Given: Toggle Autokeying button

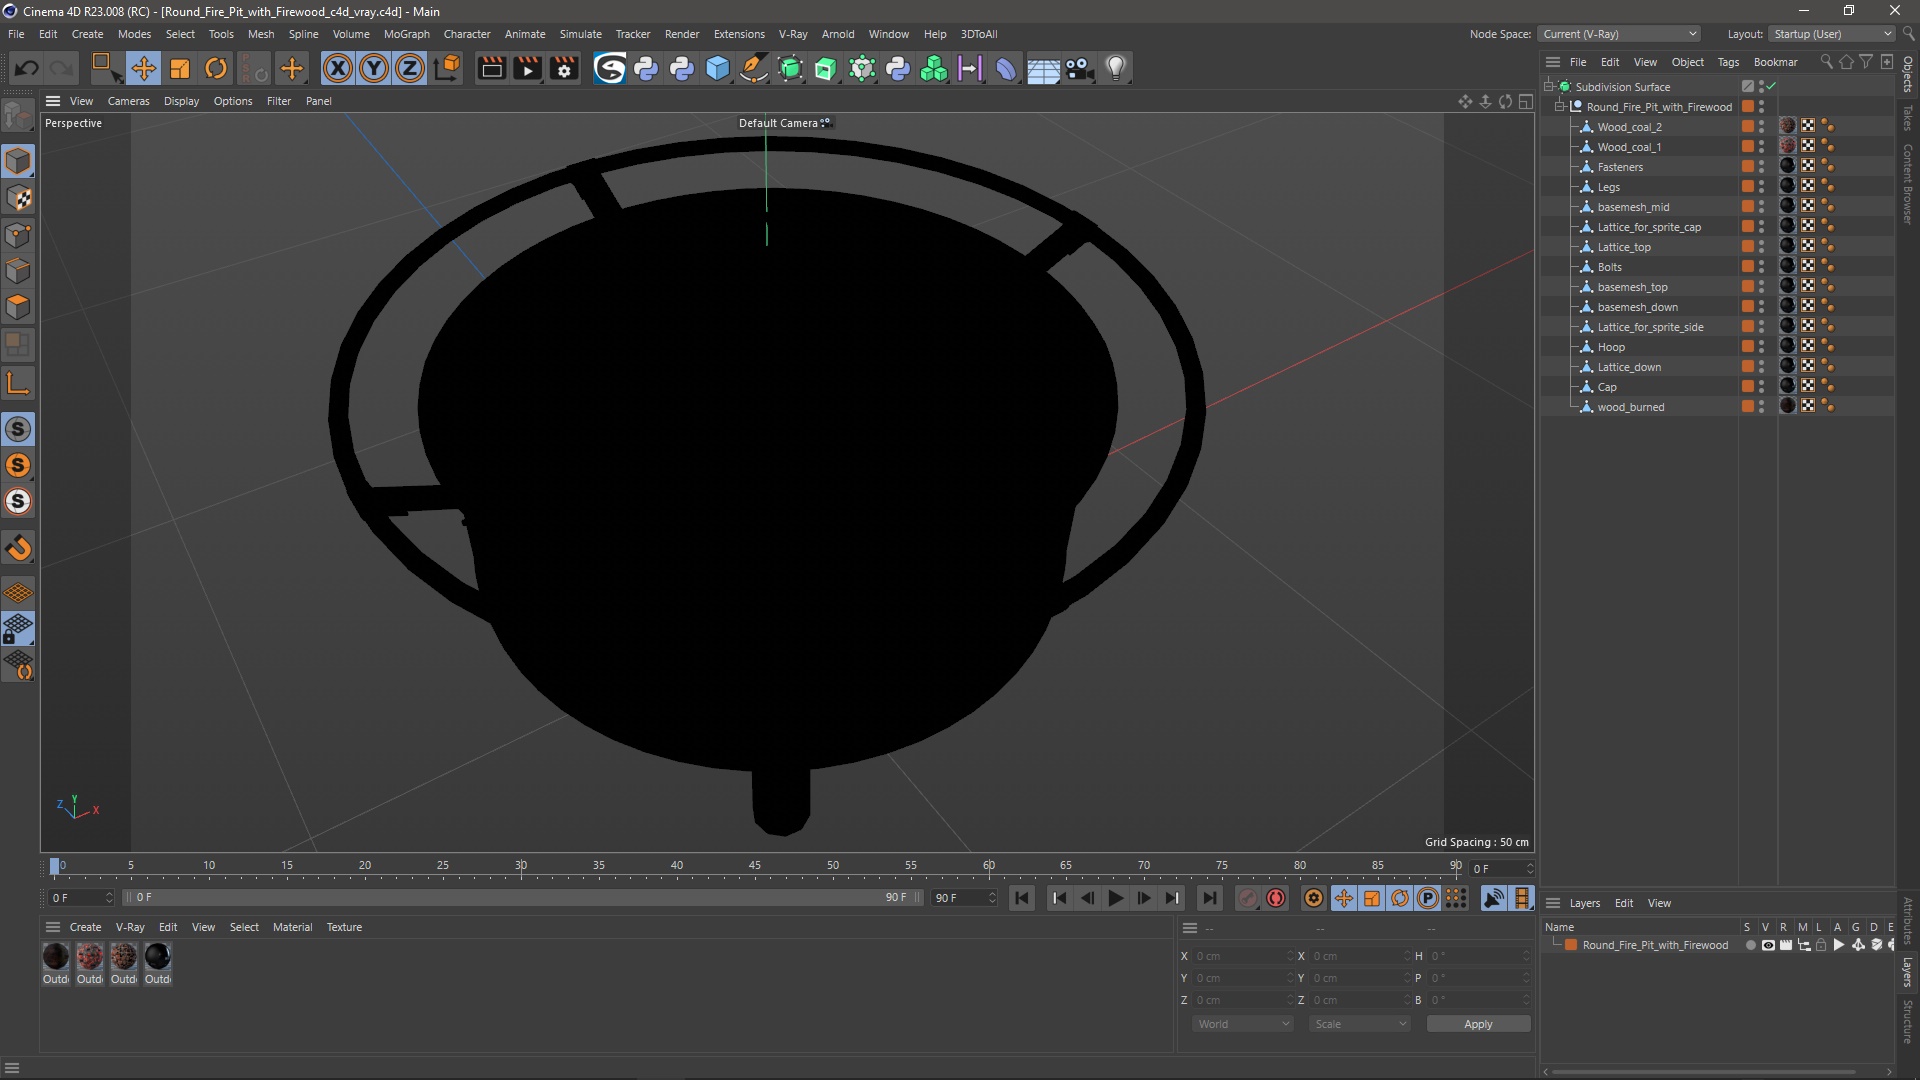Looking at the screenshot, I should [x=1276, y=898].
